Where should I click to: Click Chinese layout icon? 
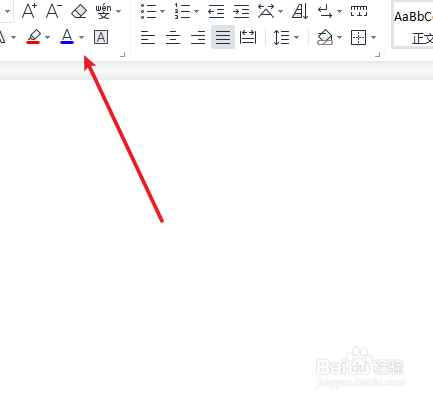click(266, 11)
